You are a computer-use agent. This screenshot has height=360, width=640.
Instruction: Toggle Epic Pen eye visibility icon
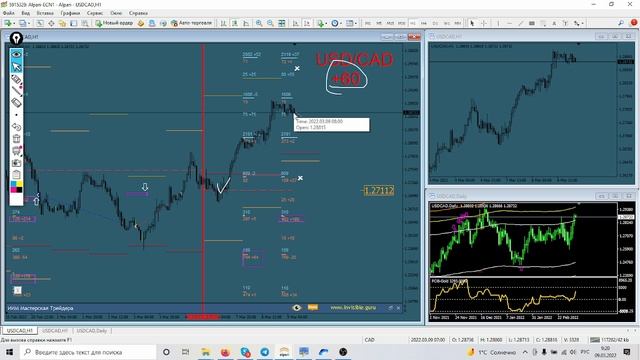[16, 54]
